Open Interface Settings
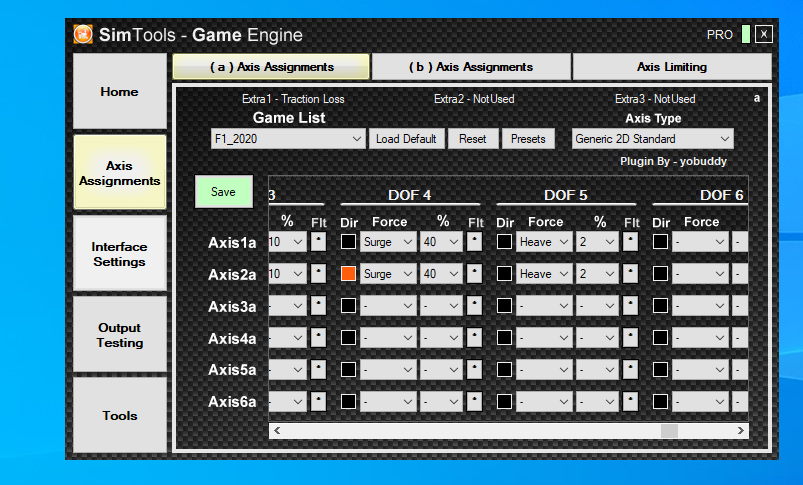This screenshot has height=485, width=803. [120, 254]
